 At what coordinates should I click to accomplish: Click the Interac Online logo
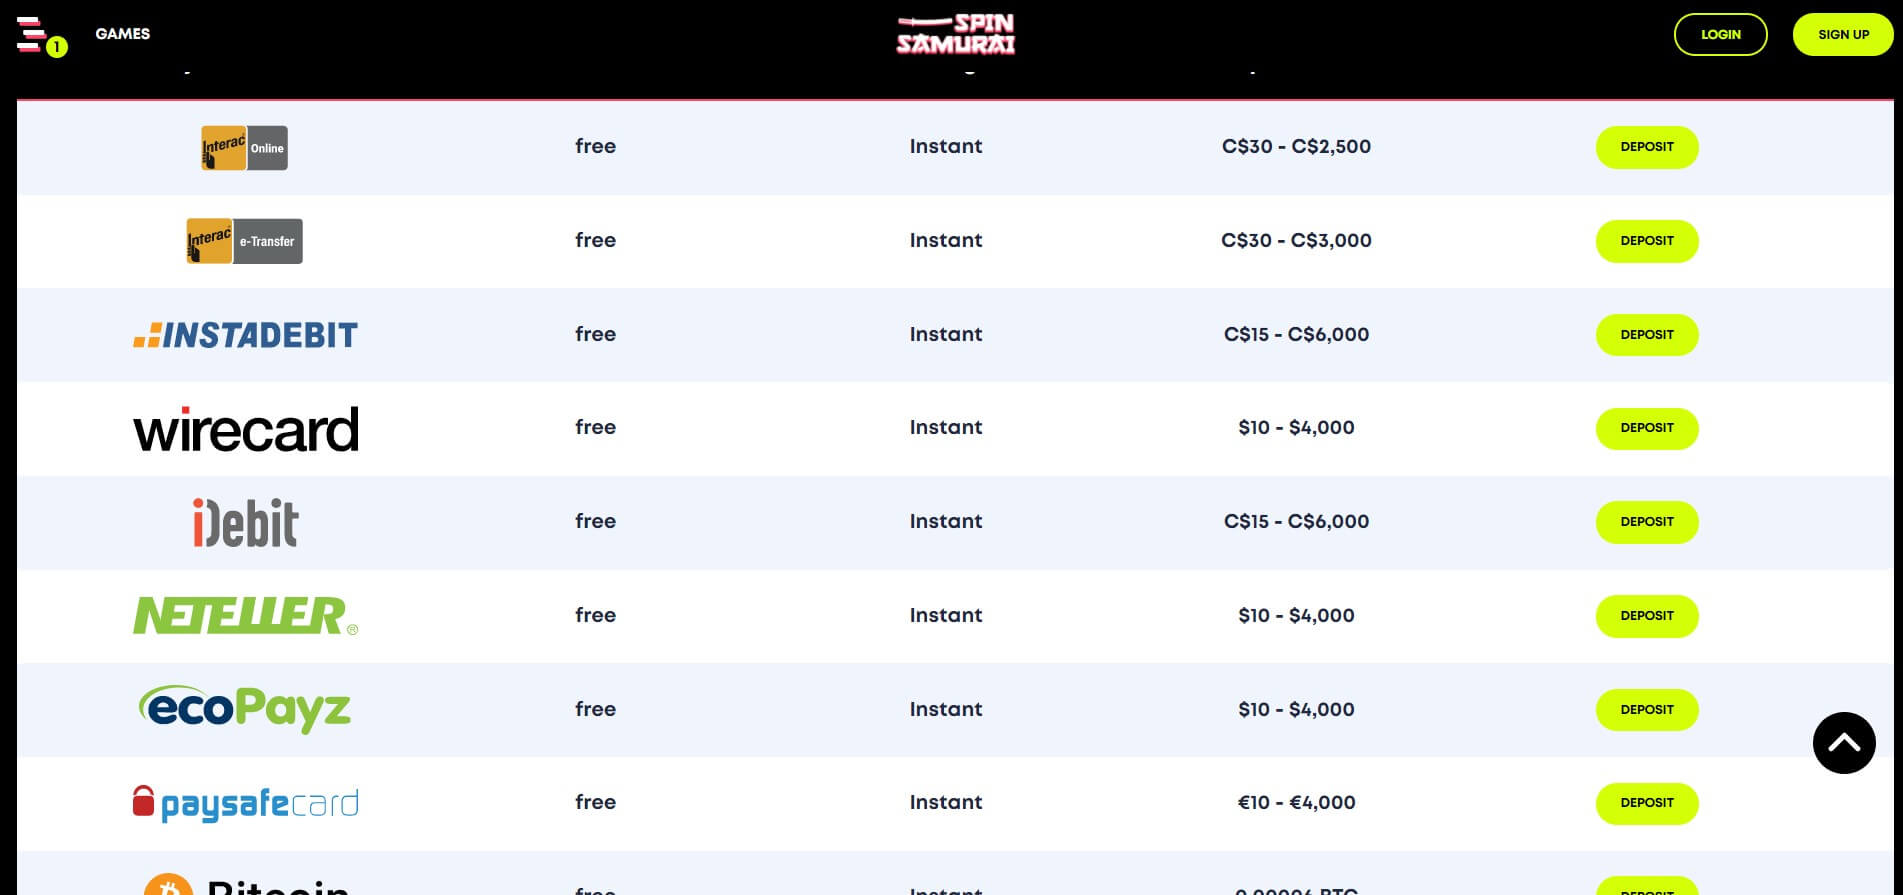click(245, 148)
